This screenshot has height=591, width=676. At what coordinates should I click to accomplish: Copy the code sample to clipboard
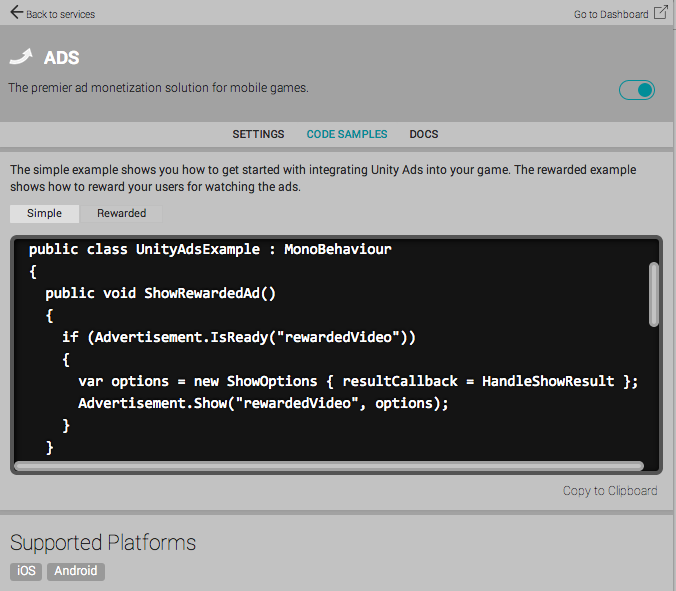click(x=610, y=491)
